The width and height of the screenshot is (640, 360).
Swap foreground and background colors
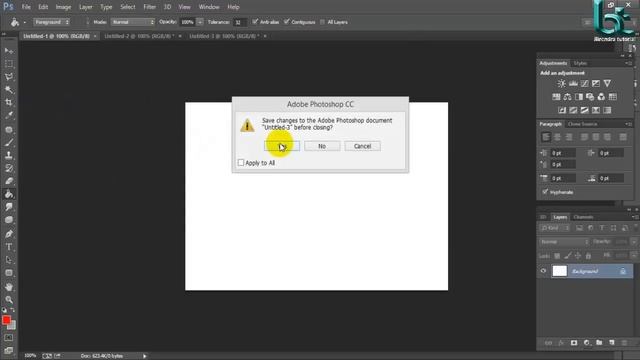coord(13,310)
